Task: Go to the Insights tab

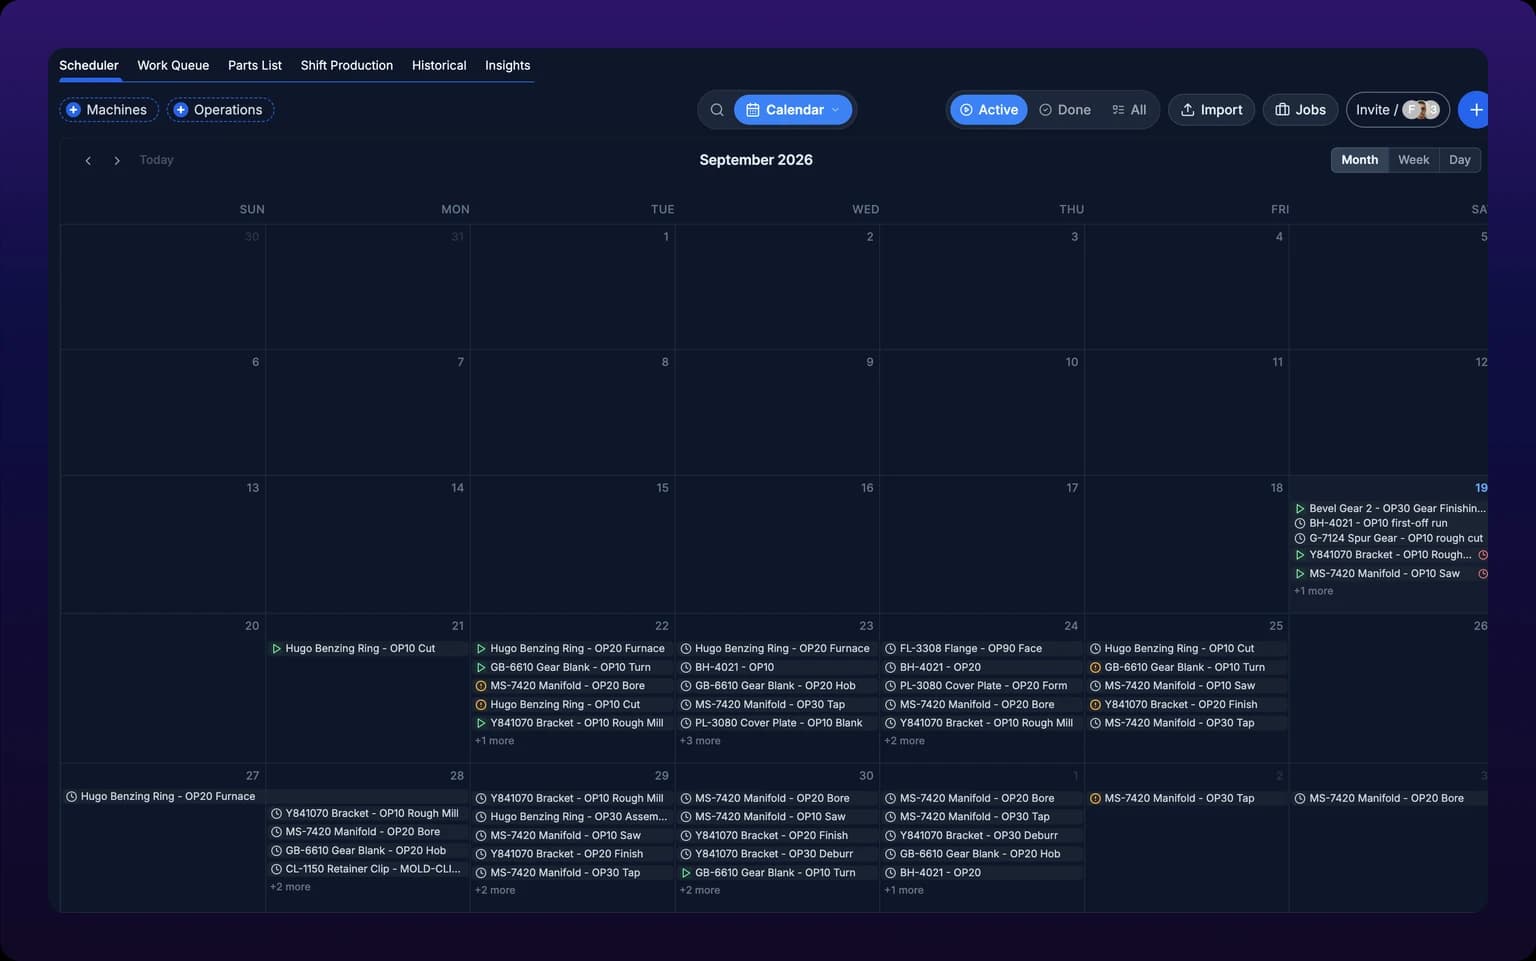Action: 508,65
